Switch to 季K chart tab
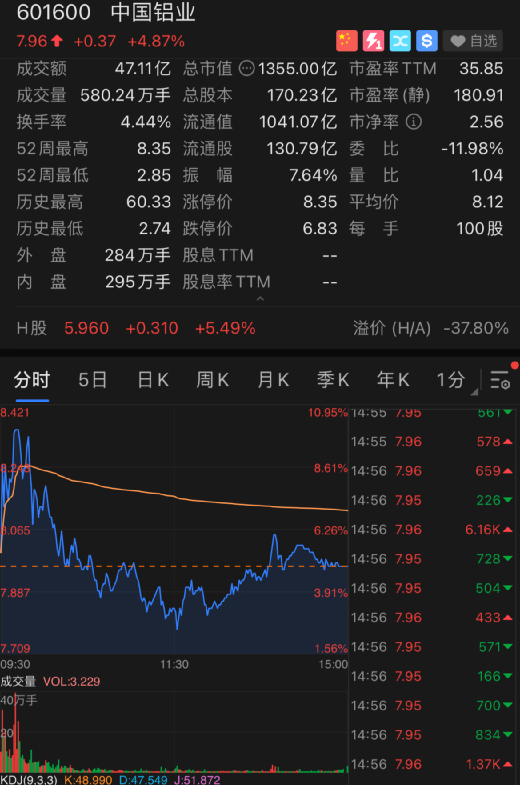Image resolution: width=520 pixels, height=785 pixels. [333, 380]
